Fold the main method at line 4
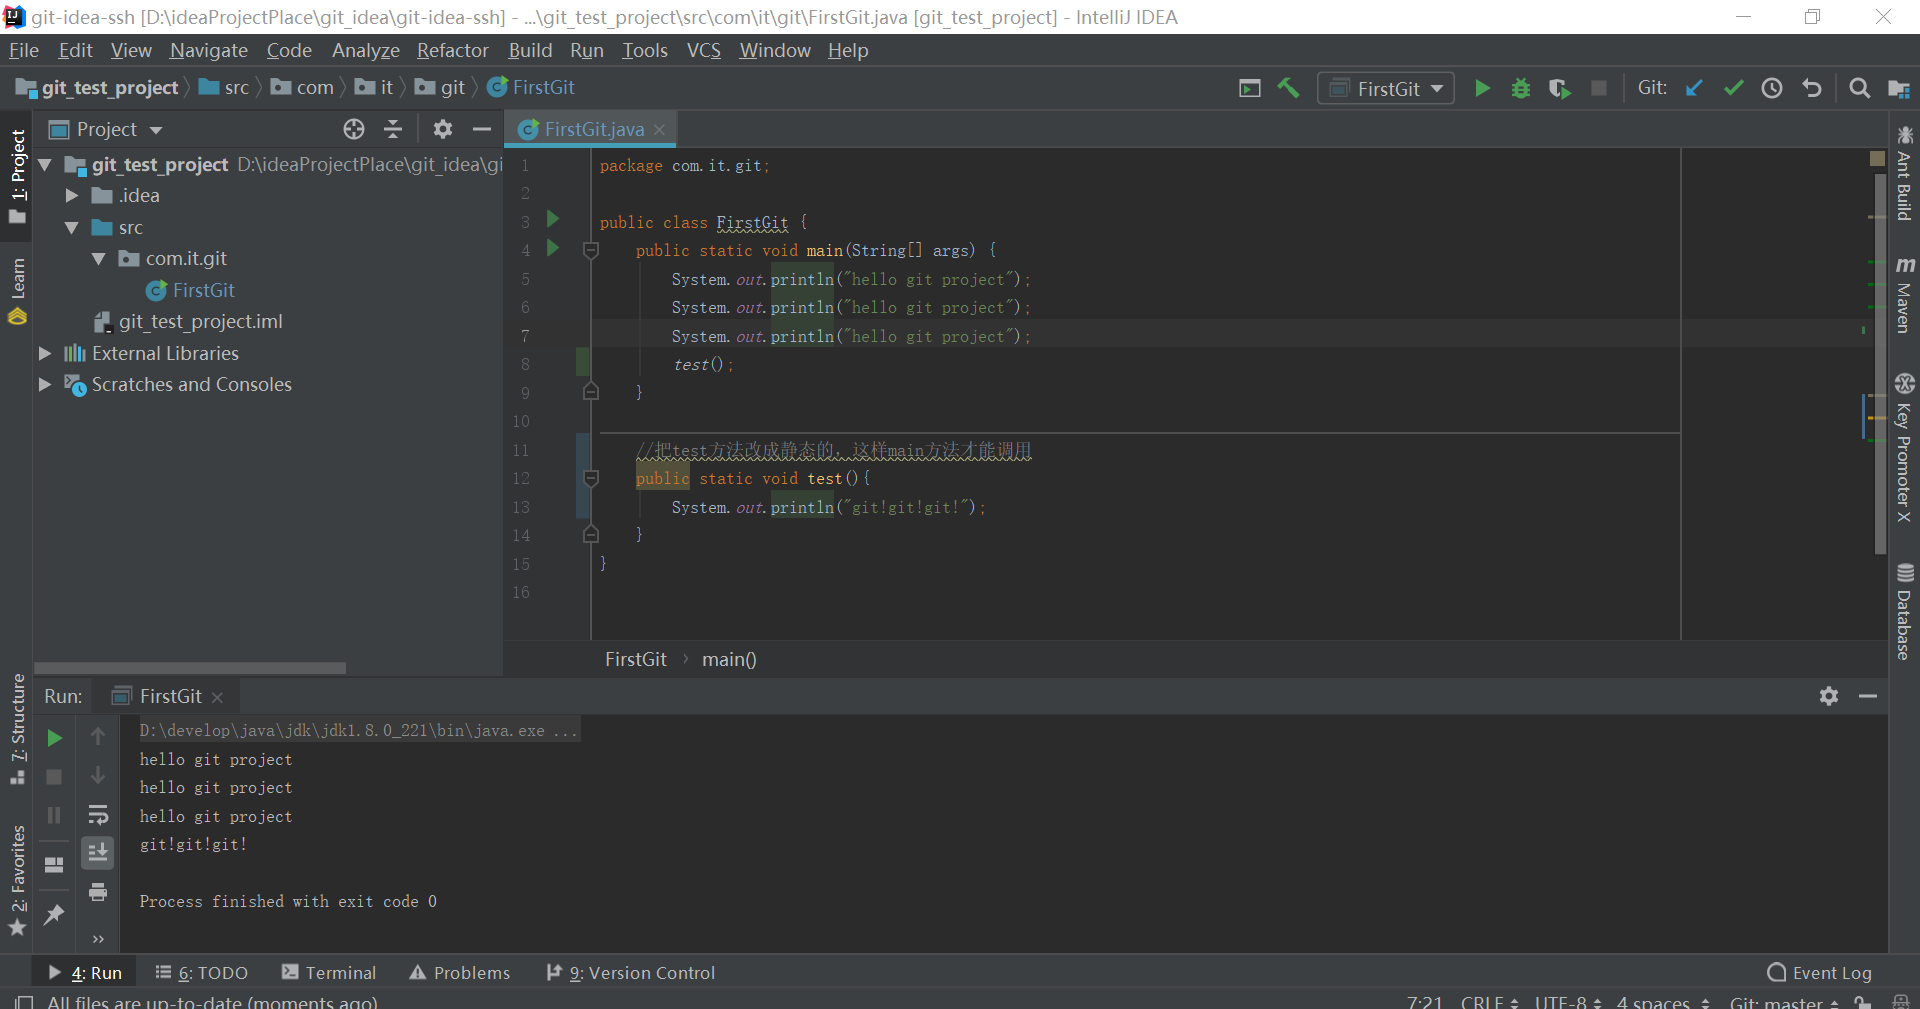 point(591,250)
